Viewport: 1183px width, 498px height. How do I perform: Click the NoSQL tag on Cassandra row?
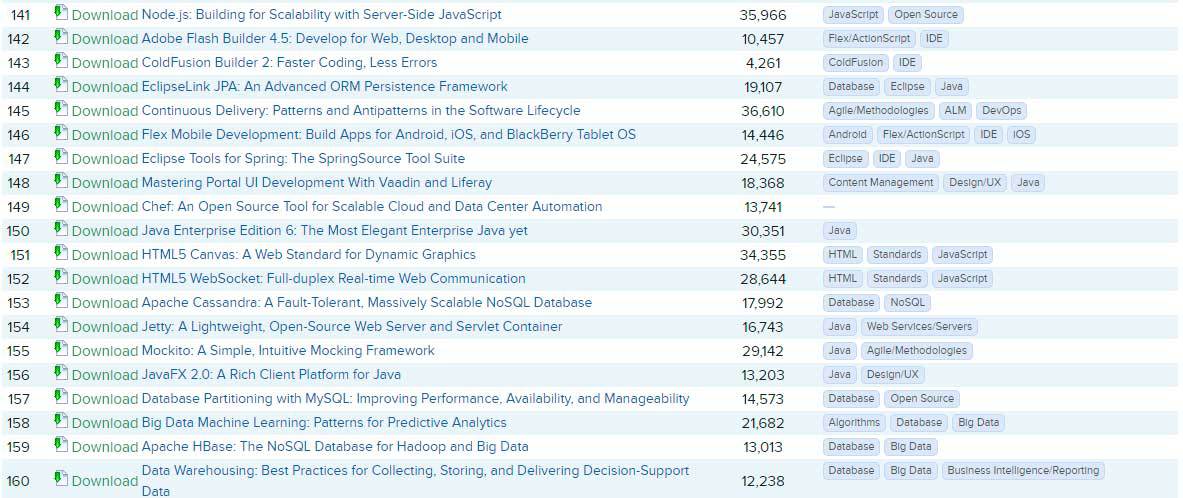click(x=908, y=303)
